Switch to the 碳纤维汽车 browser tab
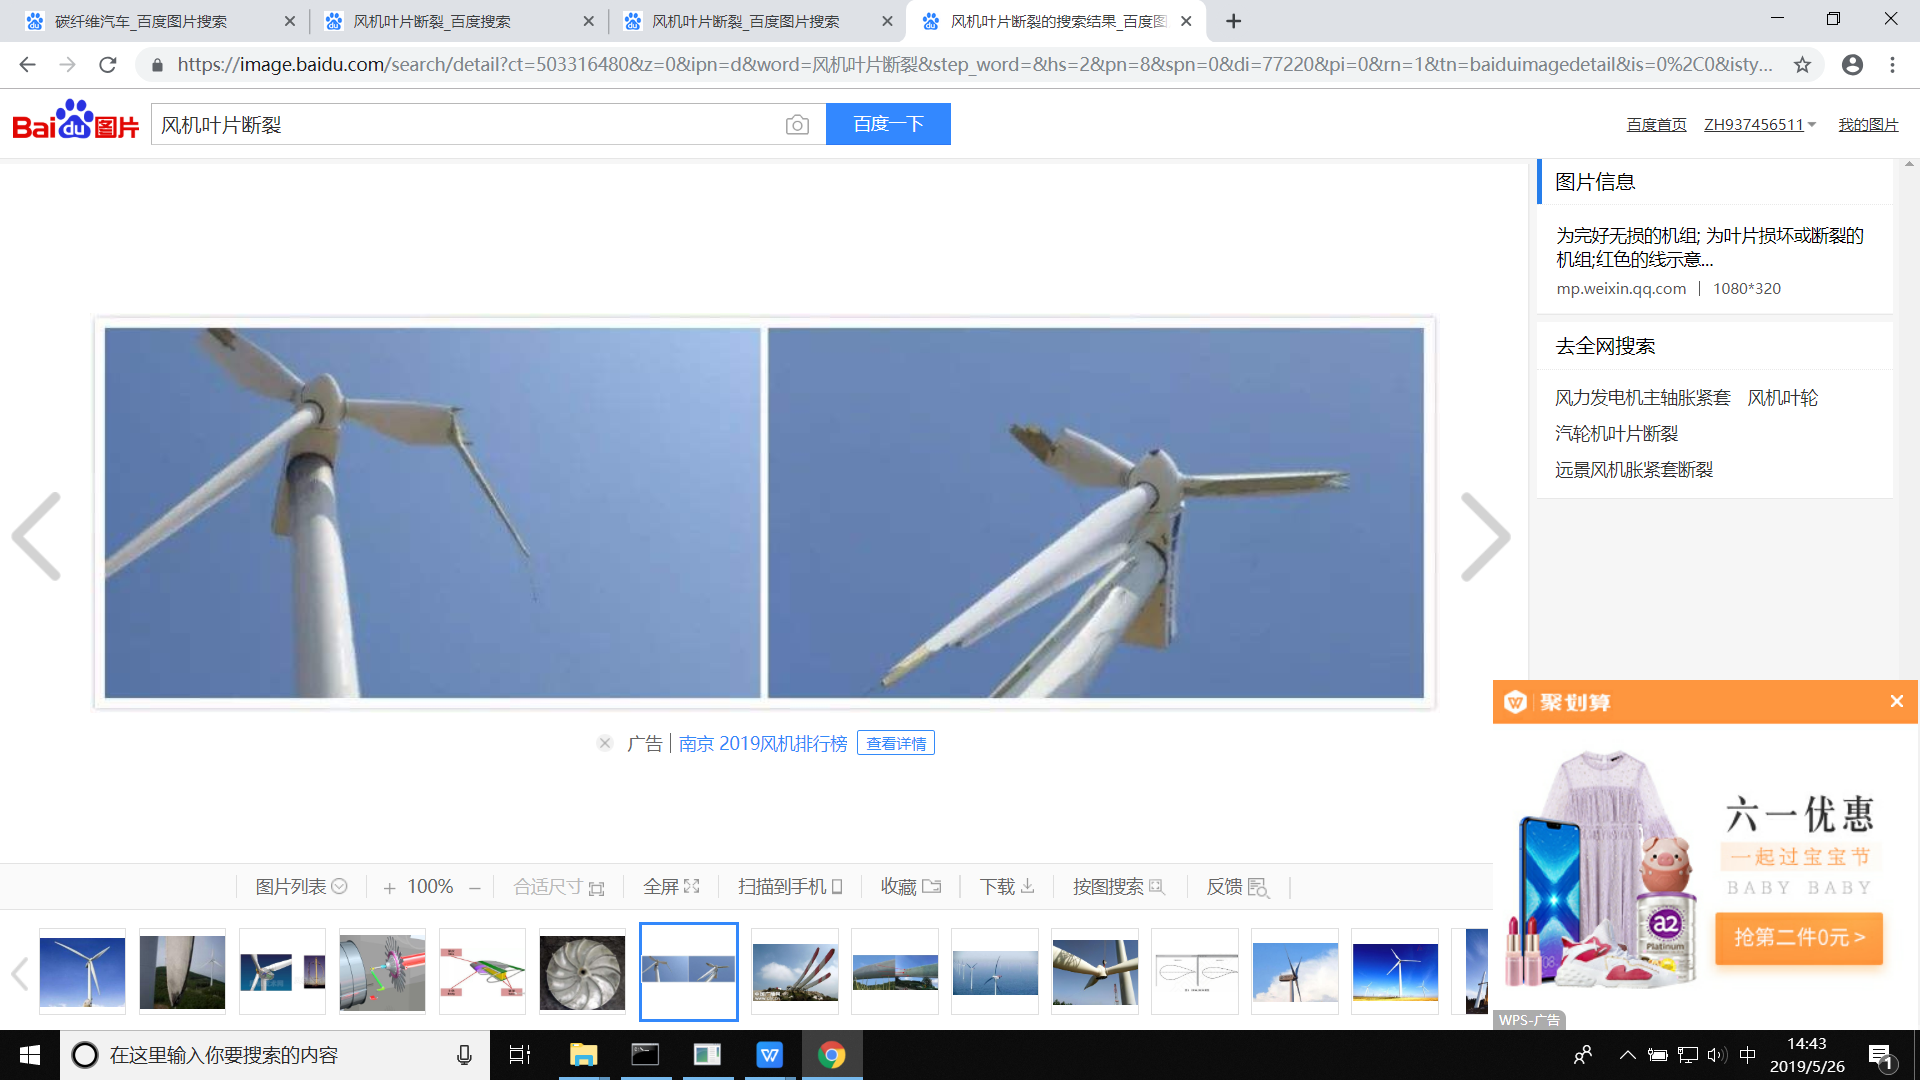 pyautogui.click(x=140, y=21)
